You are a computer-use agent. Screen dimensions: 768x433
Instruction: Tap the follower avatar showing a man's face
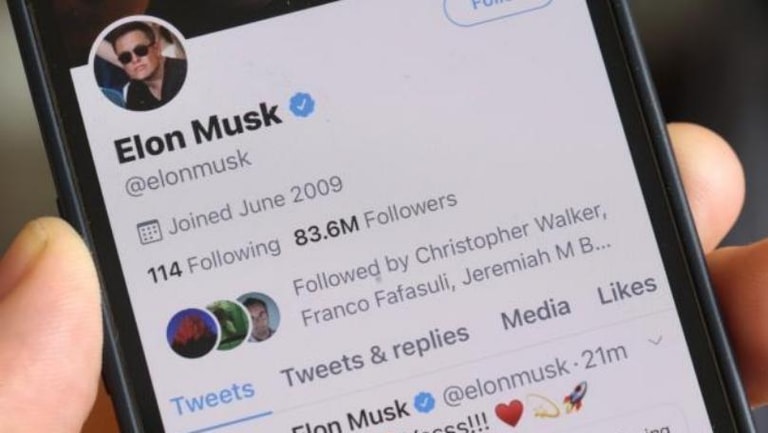coord(259,317)
